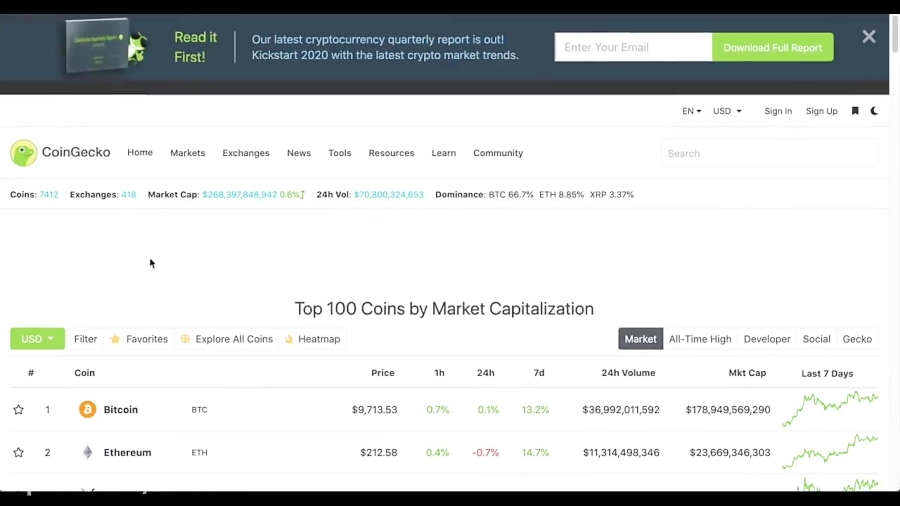Favorite Bitcoin with its star icon

coord(18,409)
